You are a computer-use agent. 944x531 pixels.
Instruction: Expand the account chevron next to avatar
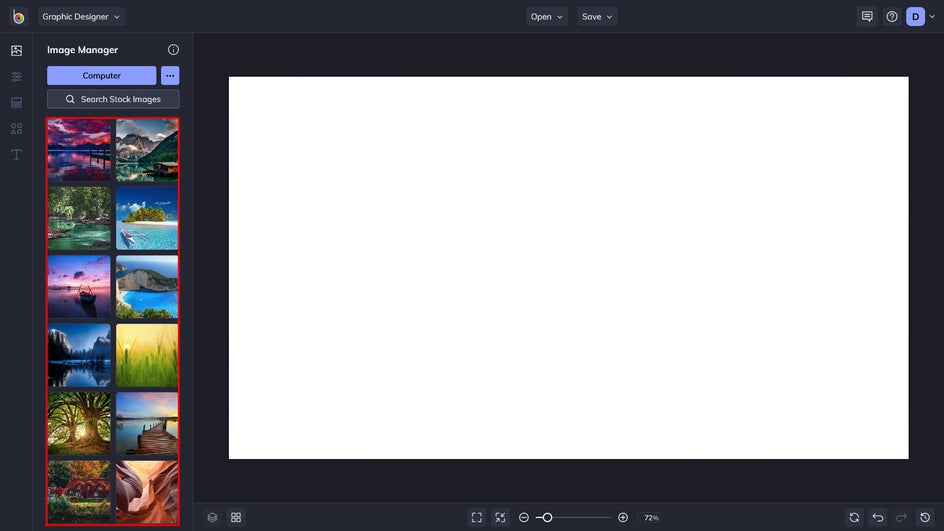pyautogui.click(x=932, y=17)
